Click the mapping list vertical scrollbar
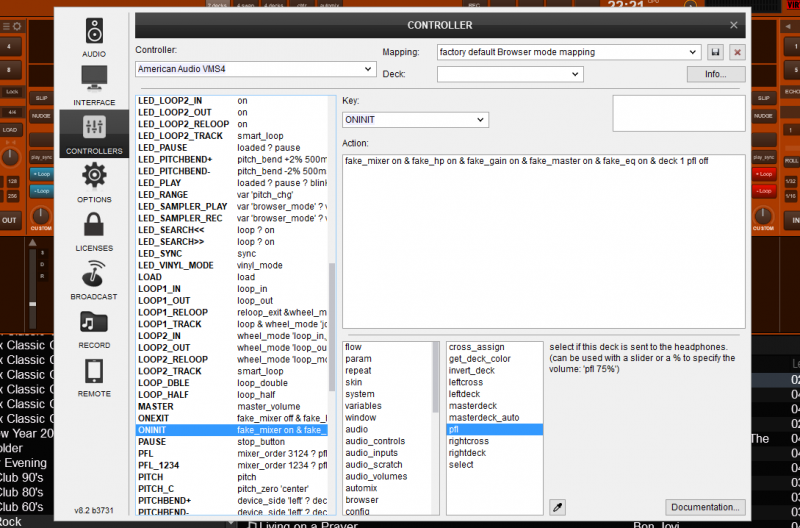Image resolution: width=800 pixels, height=528 pixels. (x=332, y=326)
